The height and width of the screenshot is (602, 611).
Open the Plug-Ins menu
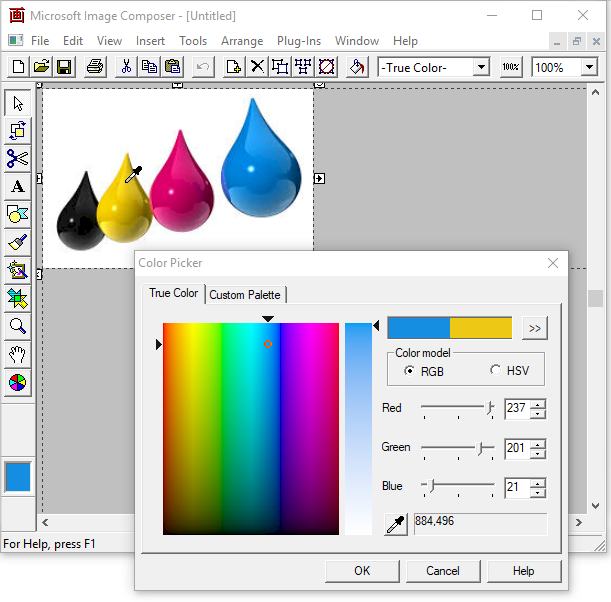coord(299,41)
